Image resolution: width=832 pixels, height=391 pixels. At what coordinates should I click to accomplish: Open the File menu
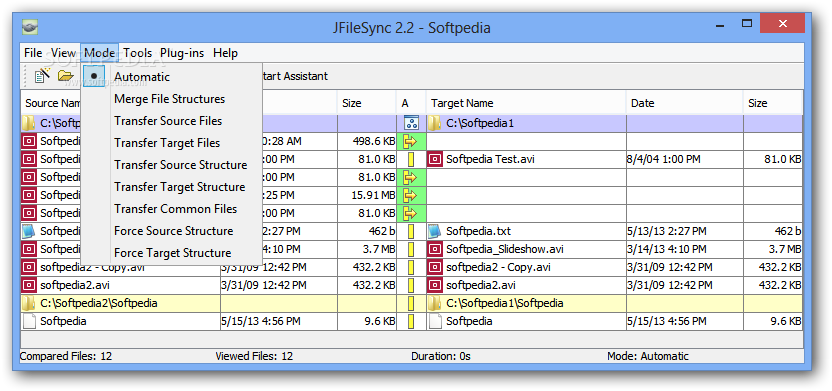33,53
